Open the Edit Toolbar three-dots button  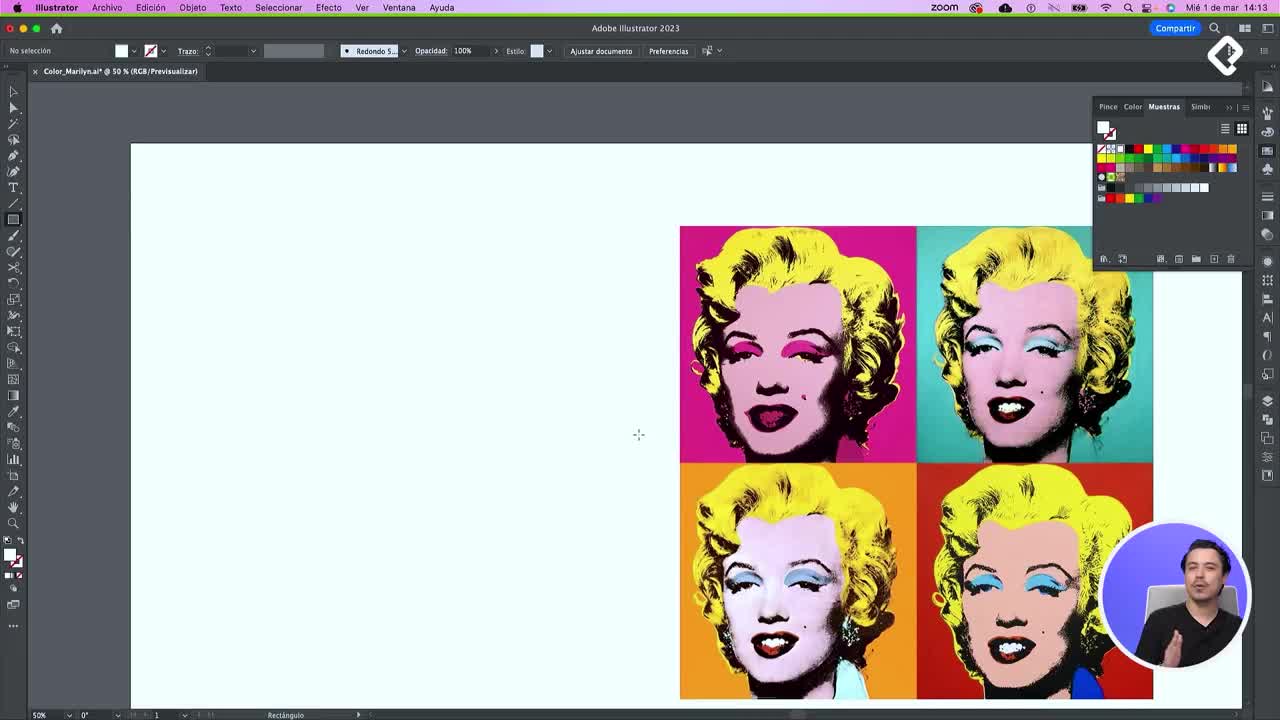coord(13,626)
